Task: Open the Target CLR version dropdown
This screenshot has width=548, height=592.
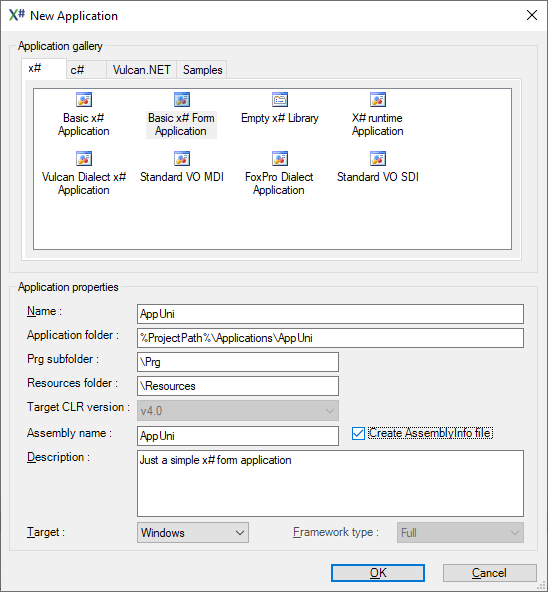Action: coord(238,410)
